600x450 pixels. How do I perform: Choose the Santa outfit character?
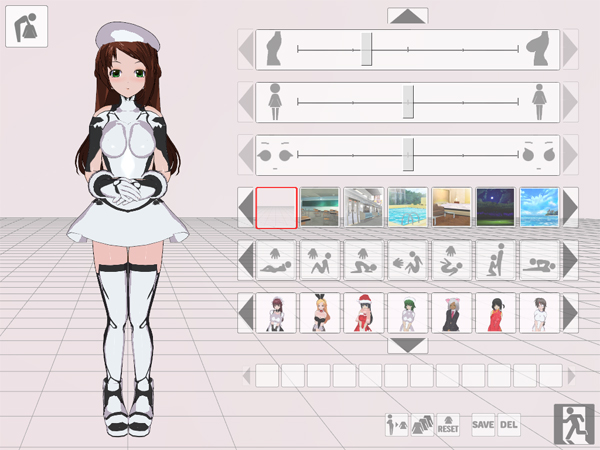click(x=364, y=313)
